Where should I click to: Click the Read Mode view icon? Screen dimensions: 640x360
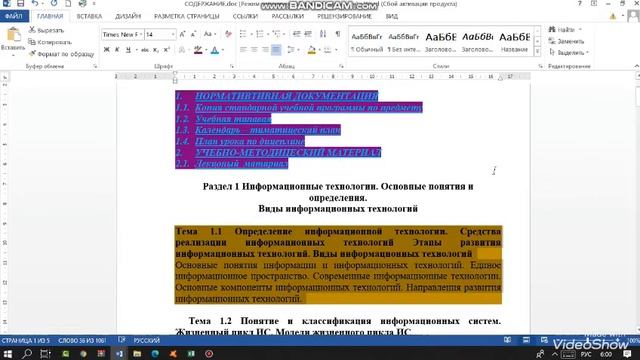click(x=507, y=340)
